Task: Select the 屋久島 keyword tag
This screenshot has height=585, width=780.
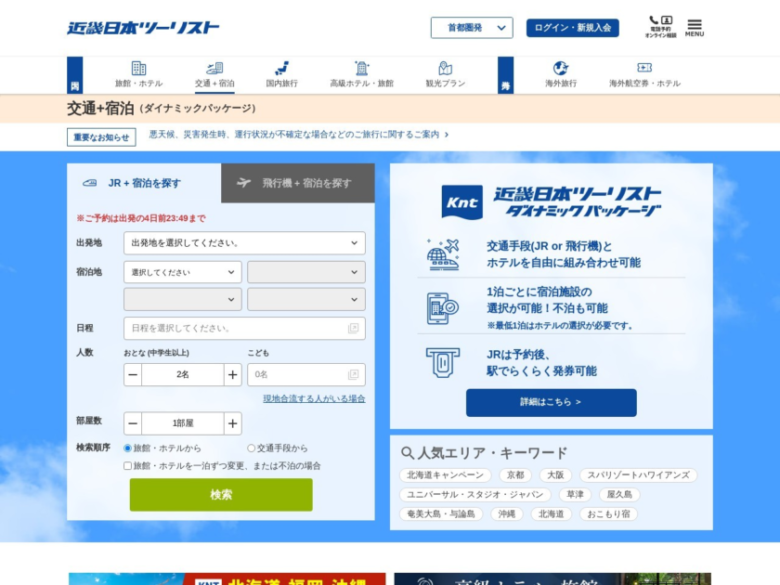Action: [x=619, y=494]
